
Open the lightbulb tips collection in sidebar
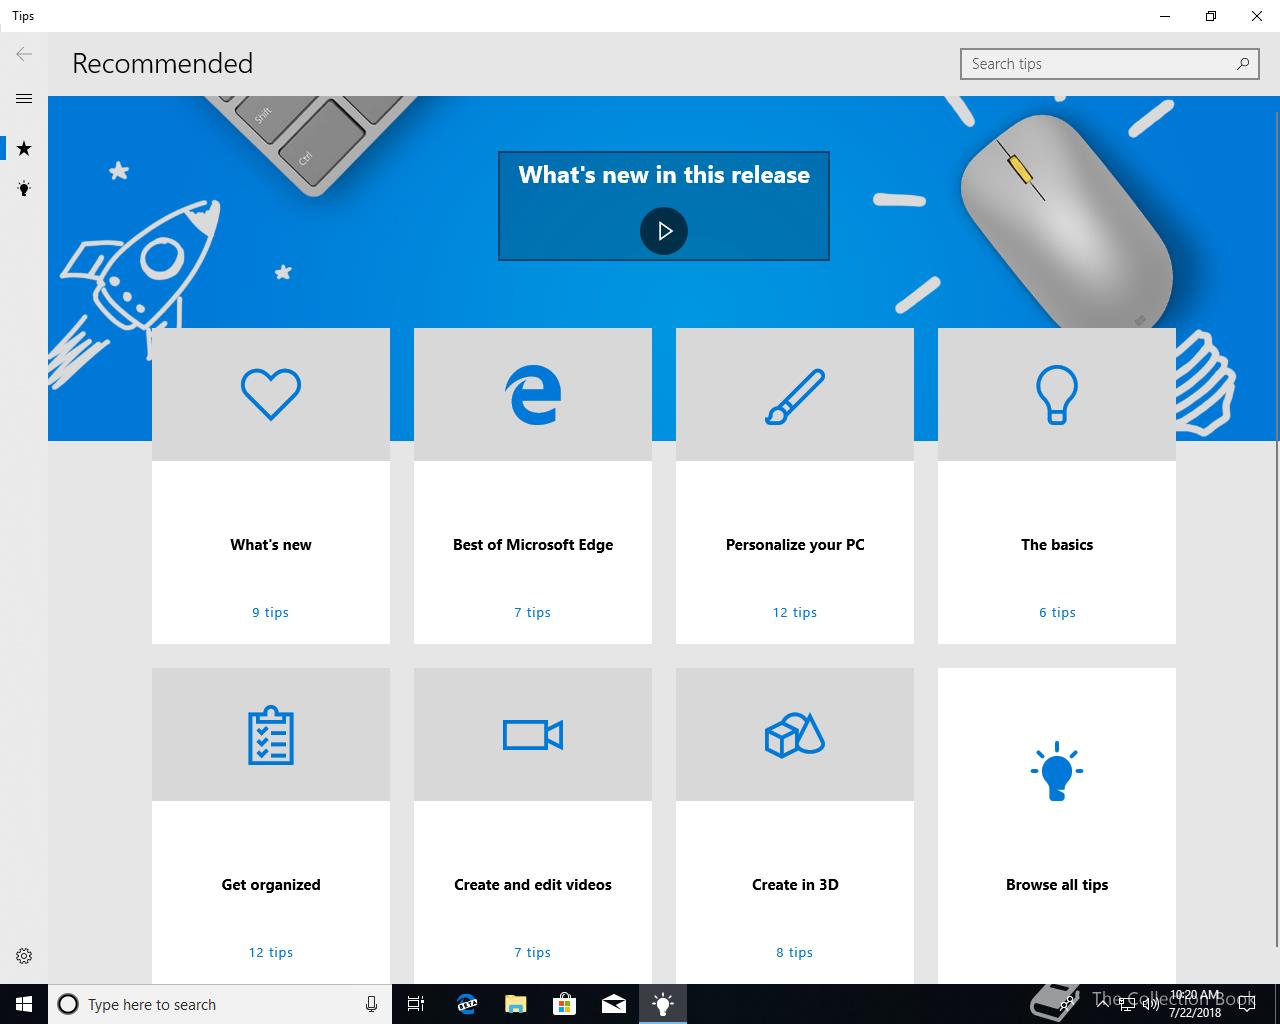24,188
